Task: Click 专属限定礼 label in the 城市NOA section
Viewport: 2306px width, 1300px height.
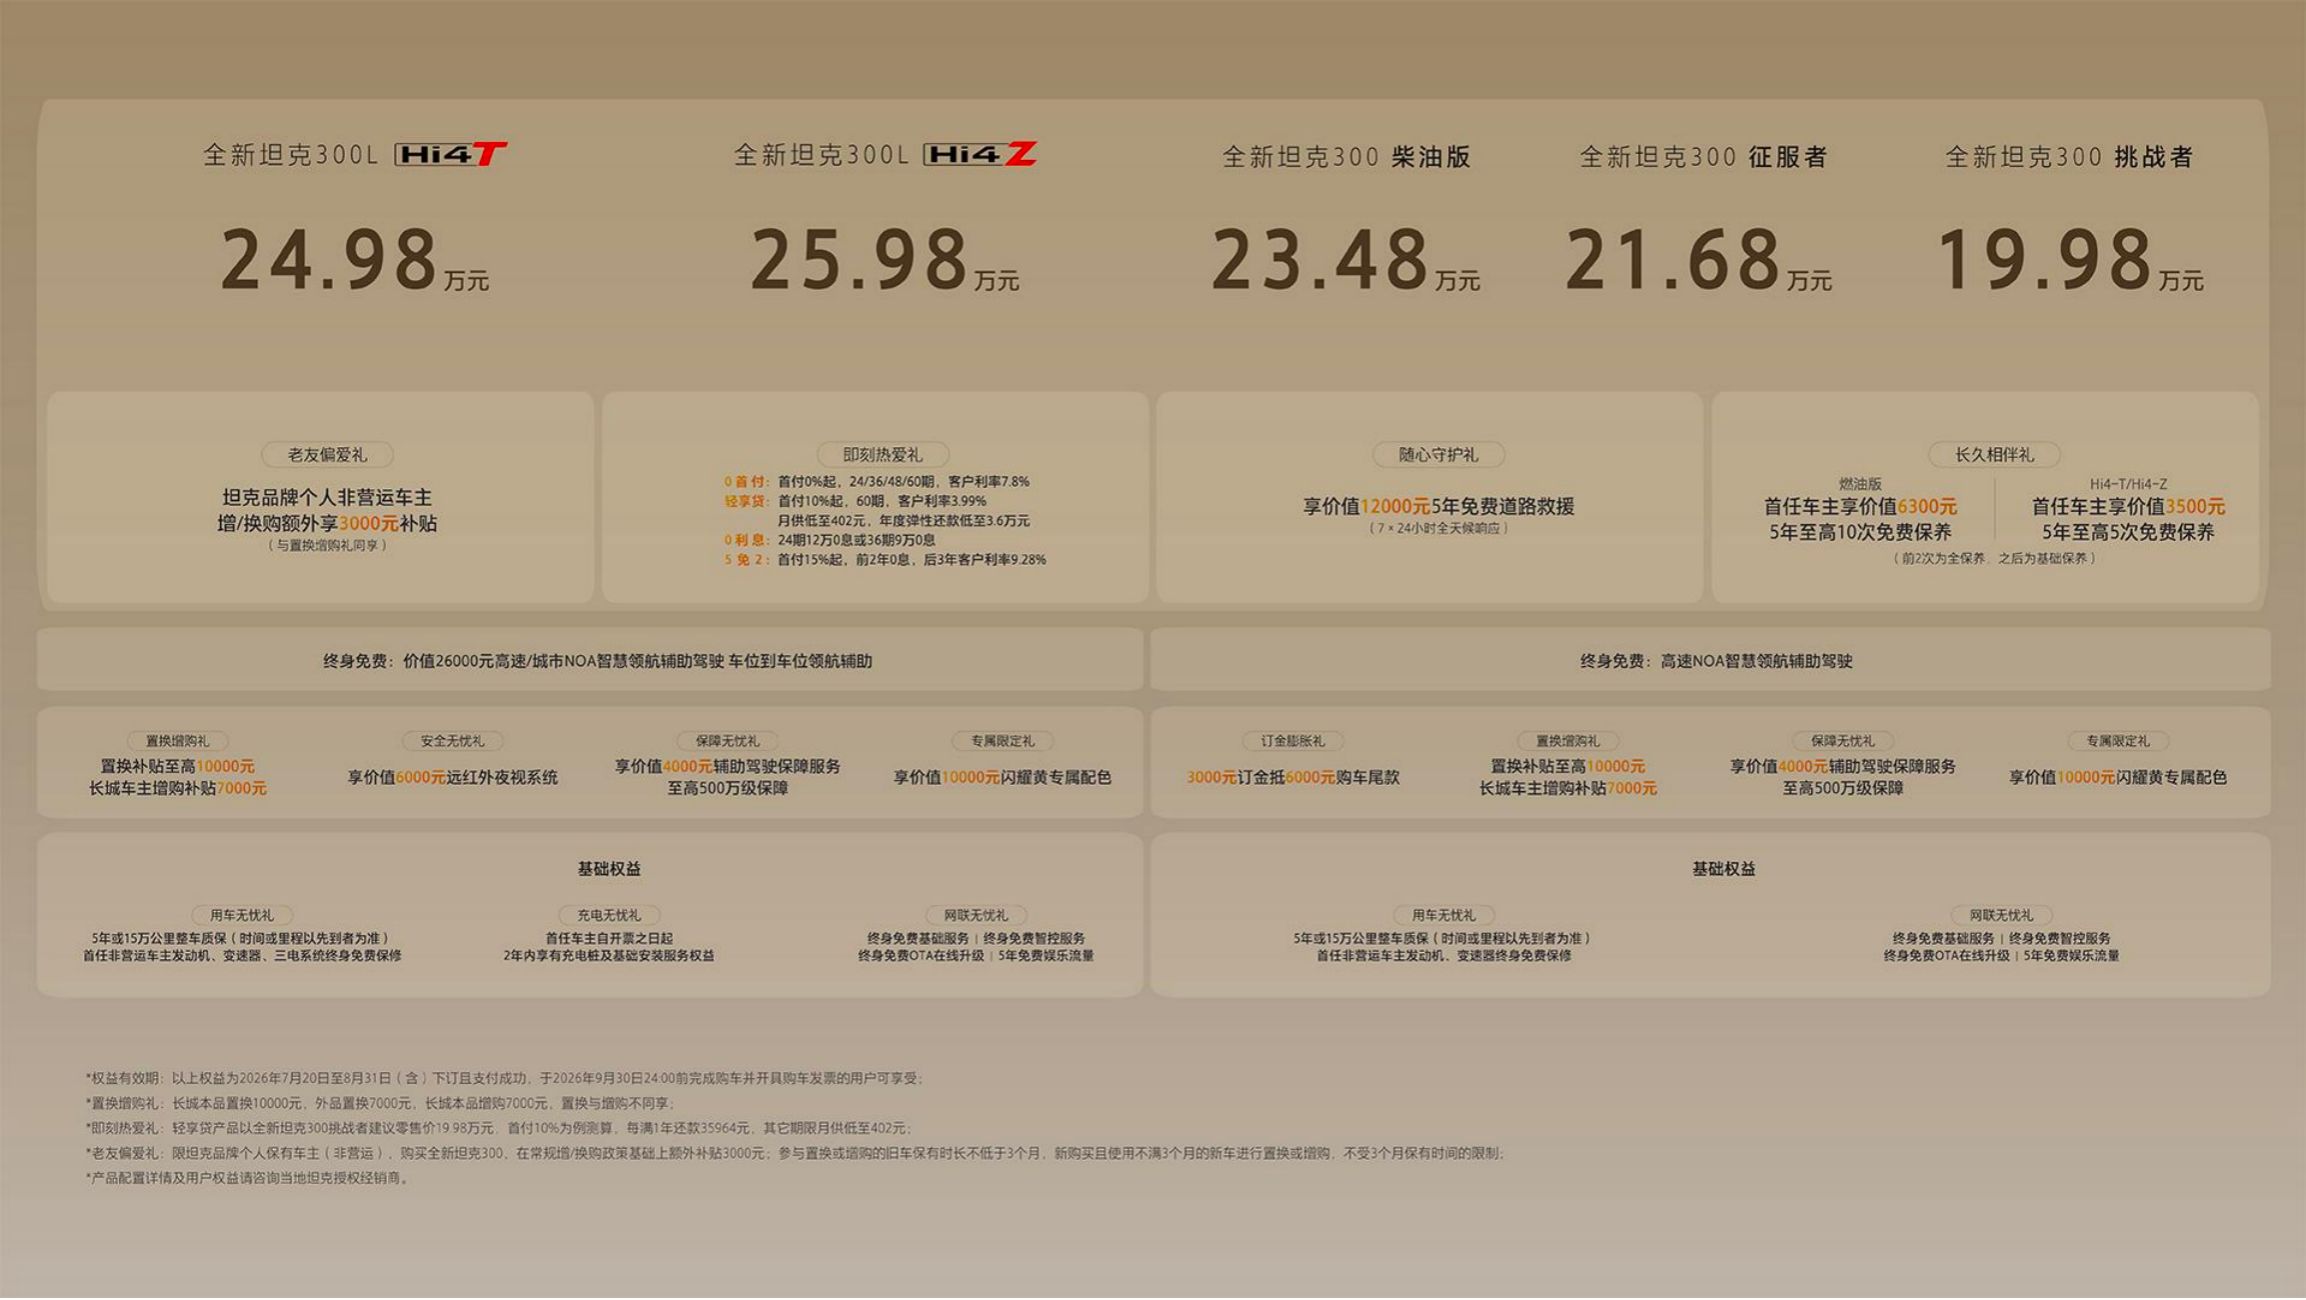Action: [x=1002, y=741]
